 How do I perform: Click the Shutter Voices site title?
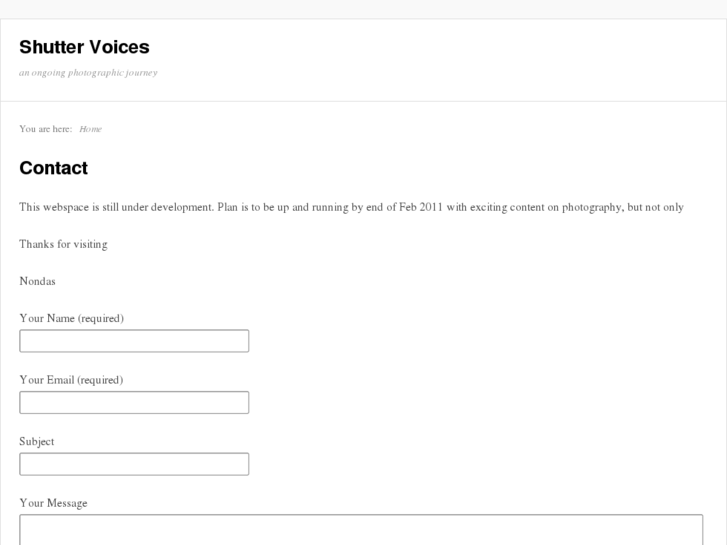point(84,47)
